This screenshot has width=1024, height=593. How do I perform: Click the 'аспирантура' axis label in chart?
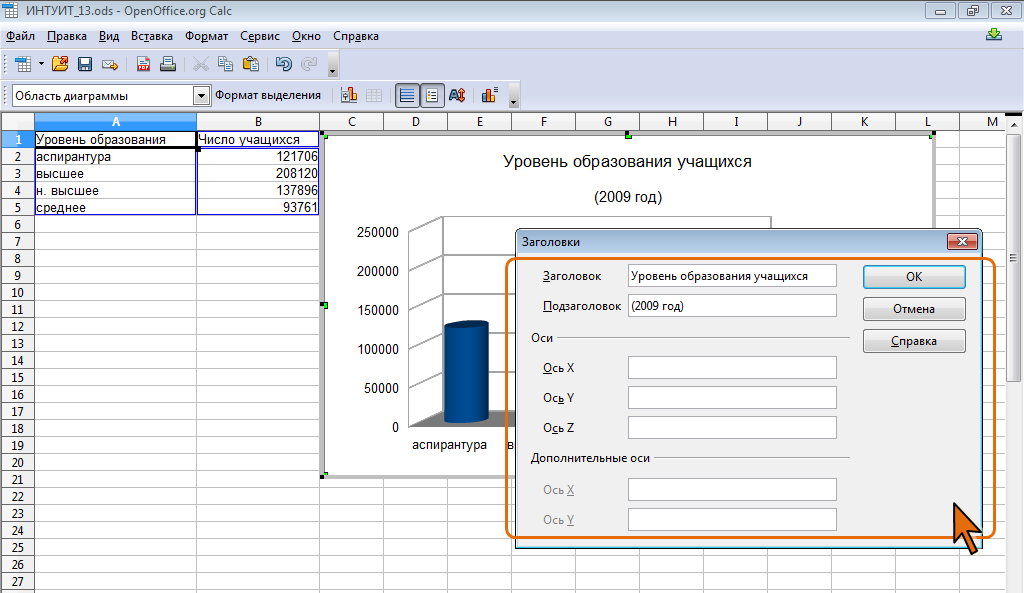tap(449, 445)
